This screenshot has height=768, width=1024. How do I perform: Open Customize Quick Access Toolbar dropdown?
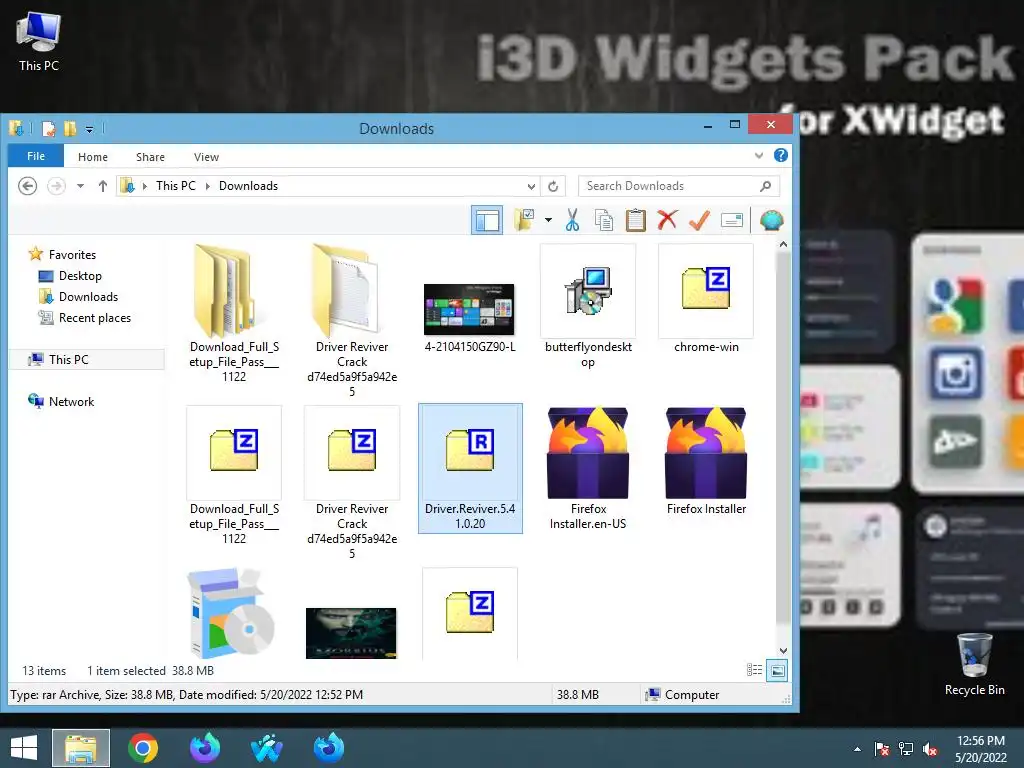[89, 129]
